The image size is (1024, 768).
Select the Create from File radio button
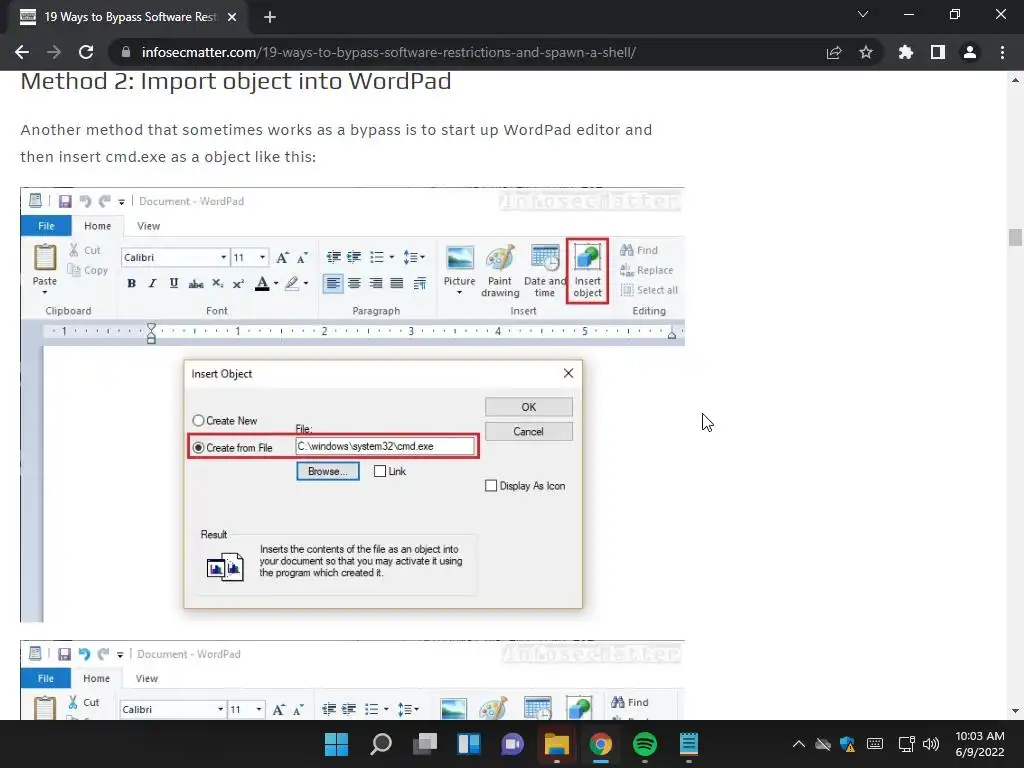198,448
